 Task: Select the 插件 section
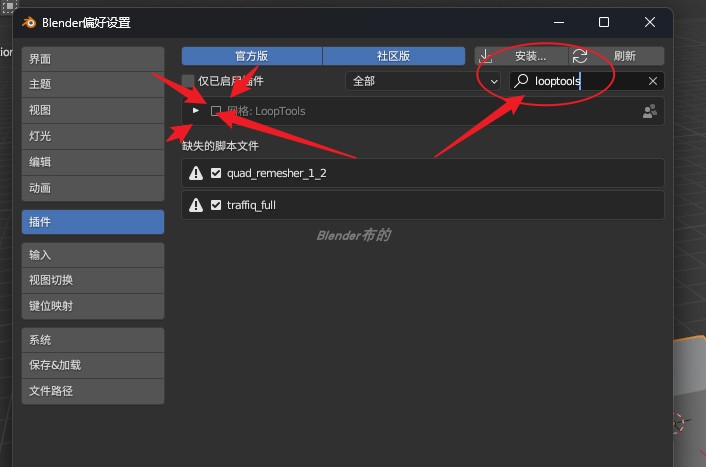coord(93,222)
